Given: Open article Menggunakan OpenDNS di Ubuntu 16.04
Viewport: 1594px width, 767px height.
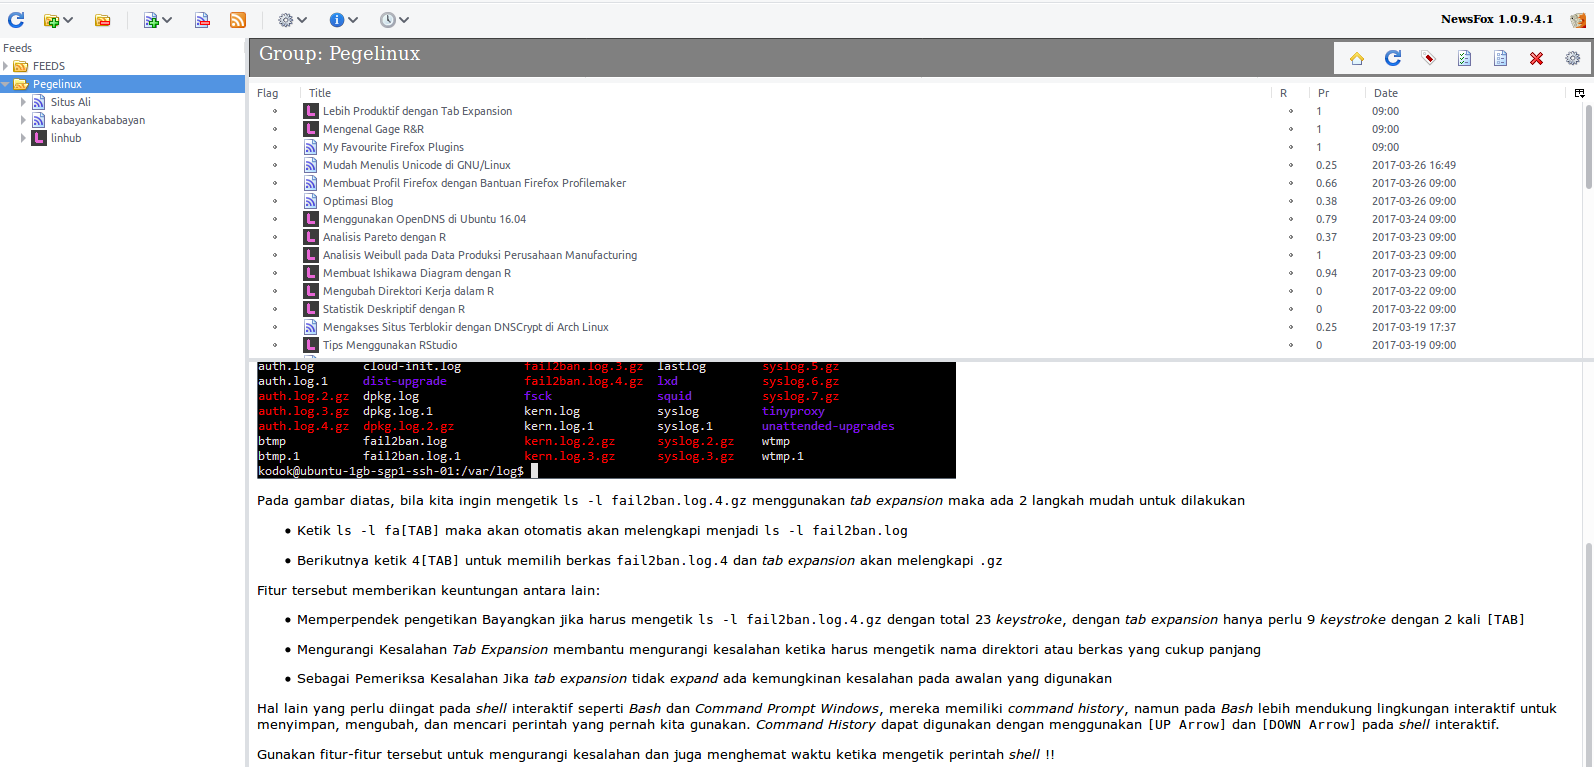Looking at the screenshot, I should click(x=423, y=219).
